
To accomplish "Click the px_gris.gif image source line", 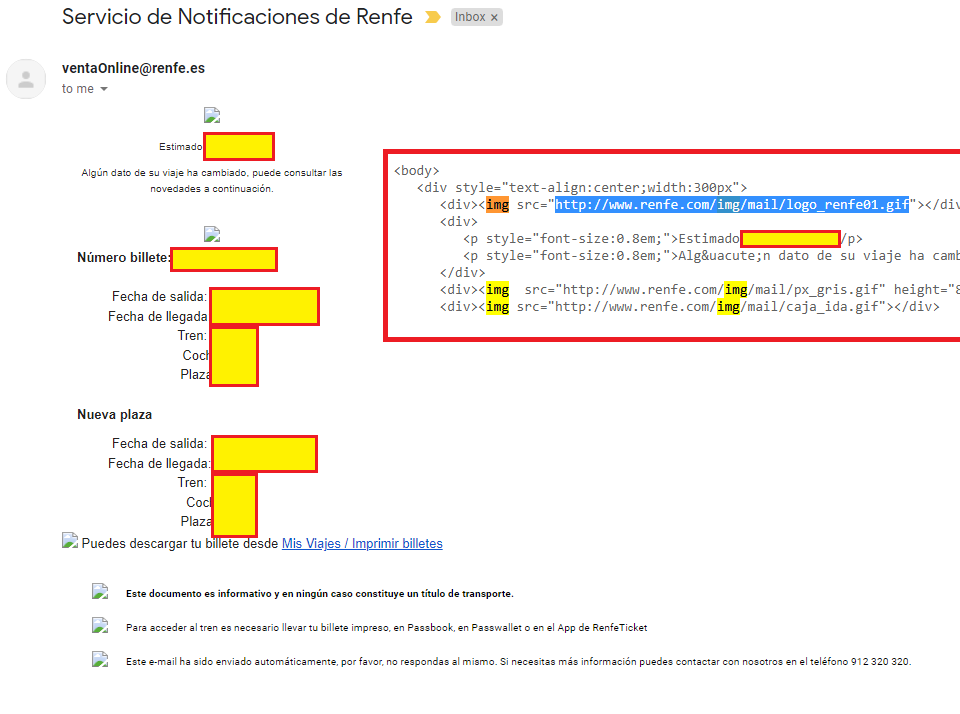I will pos(699,290).
